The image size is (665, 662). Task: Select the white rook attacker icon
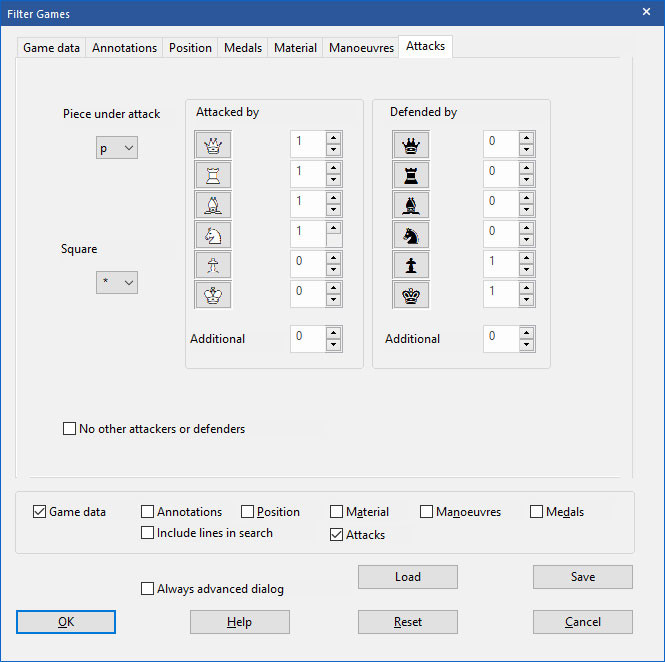point(213,174)
